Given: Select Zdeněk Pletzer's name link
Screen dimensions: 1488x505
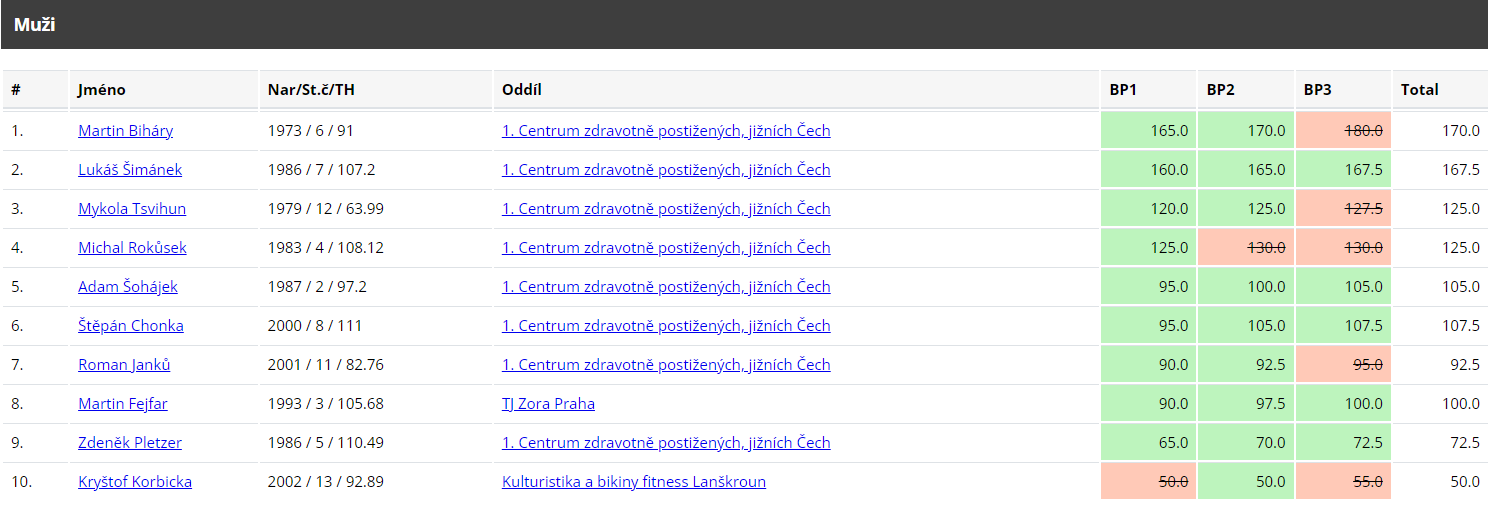Looking at the screenshot, I should (130, 443).
